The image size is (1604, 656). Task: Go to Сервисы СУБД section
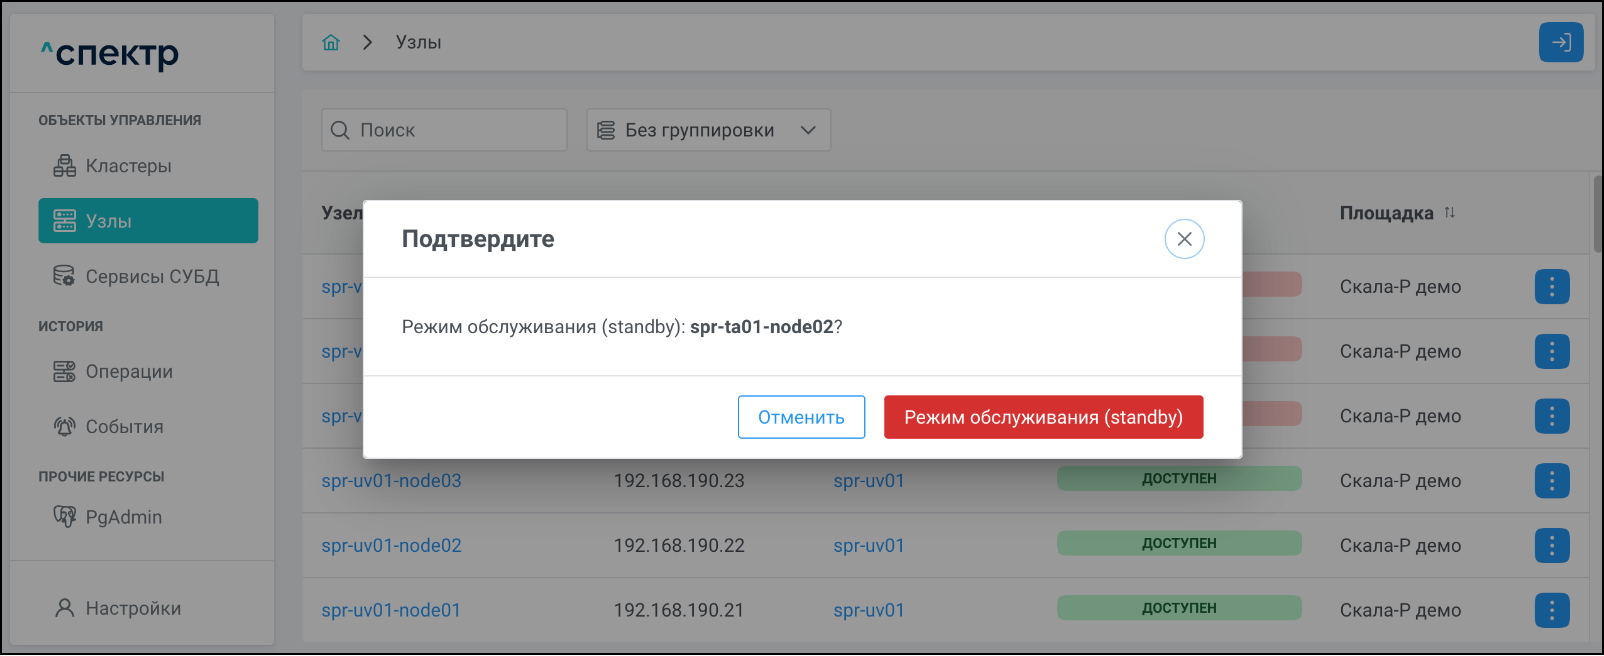click(x=151, y=276)
